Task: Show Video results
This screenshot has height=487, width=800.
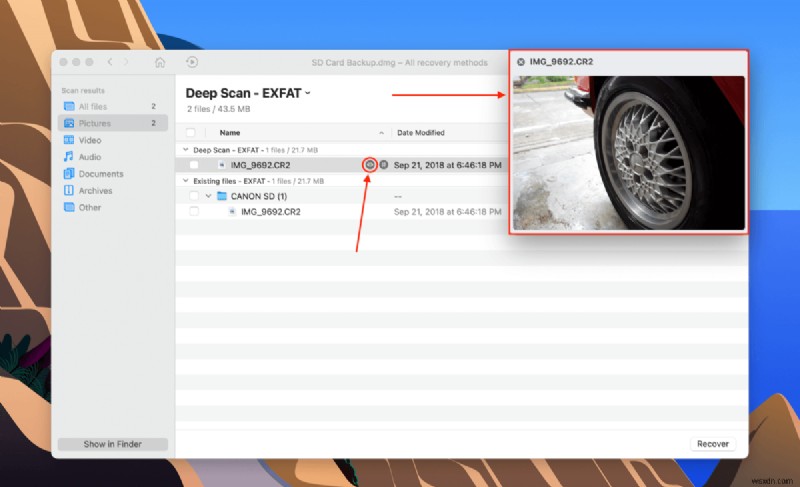Action: click(x=90, y=140)
